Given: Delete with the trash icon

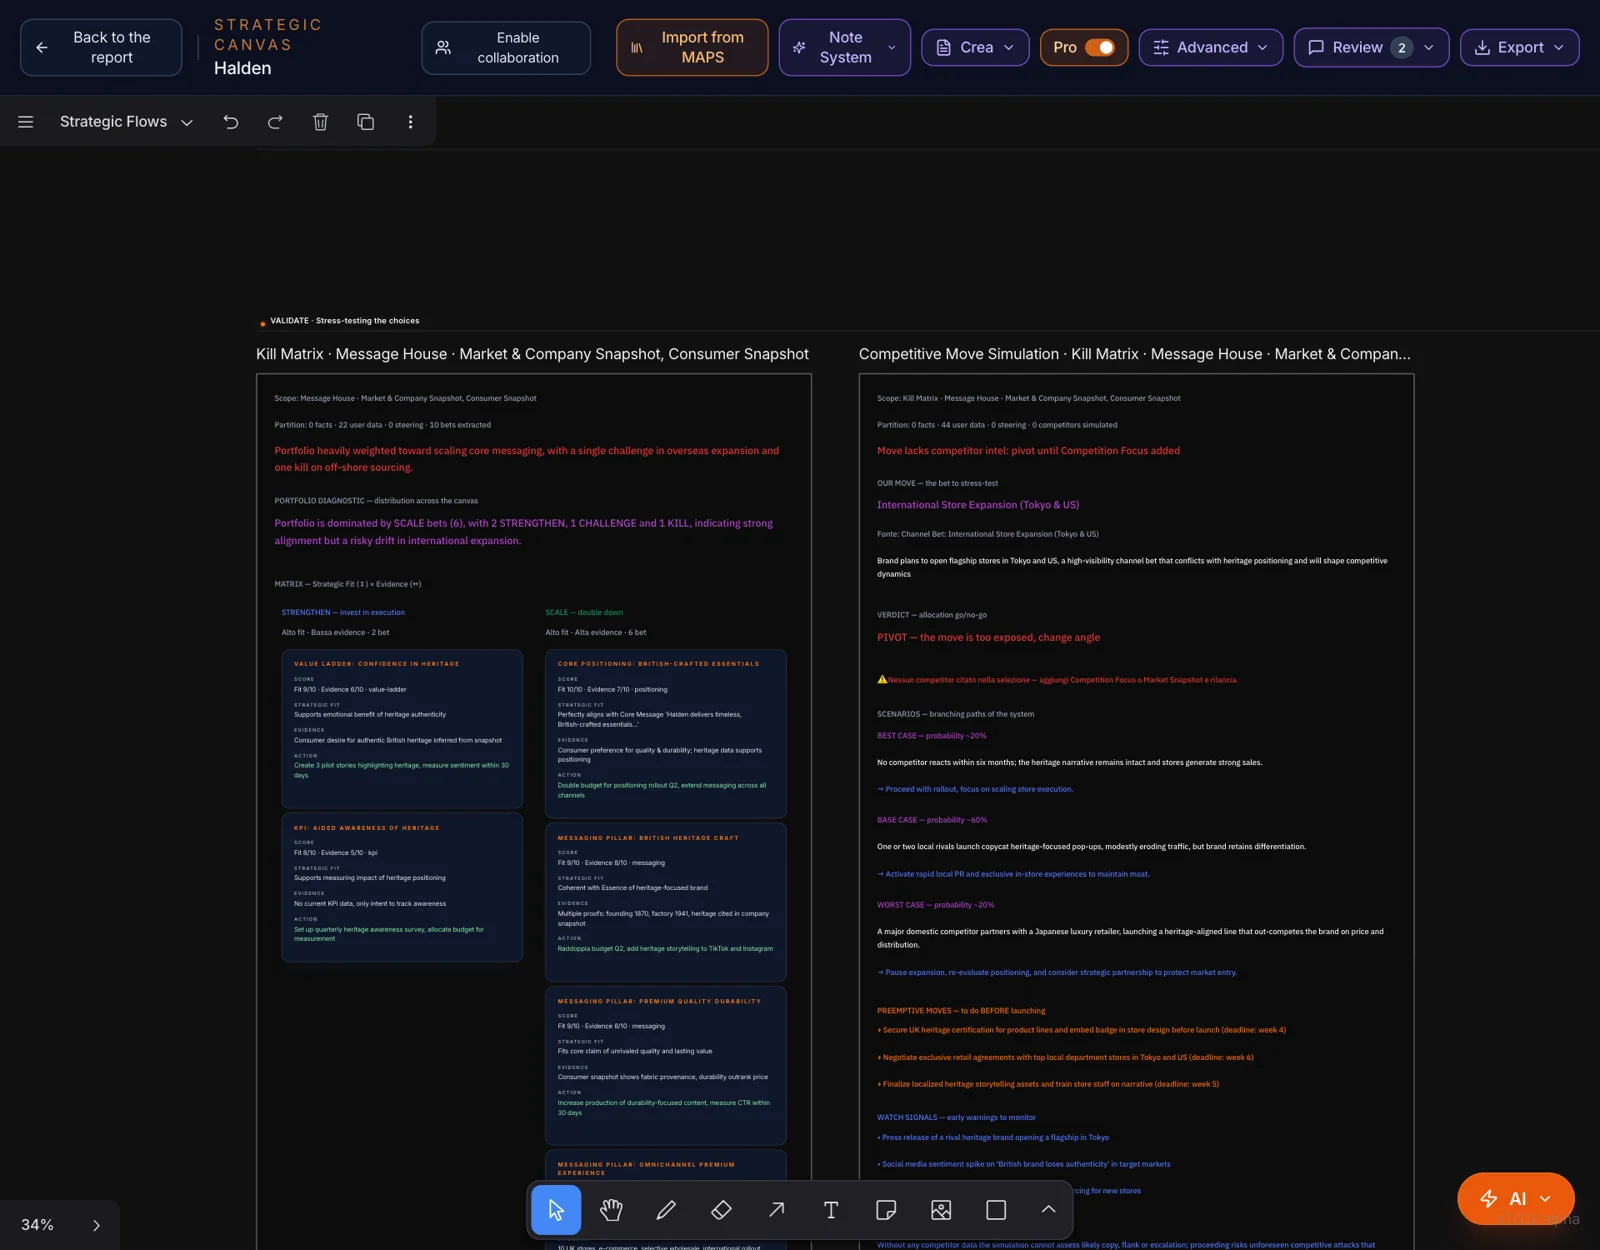Looking at the screenshot, I should 320,122.
